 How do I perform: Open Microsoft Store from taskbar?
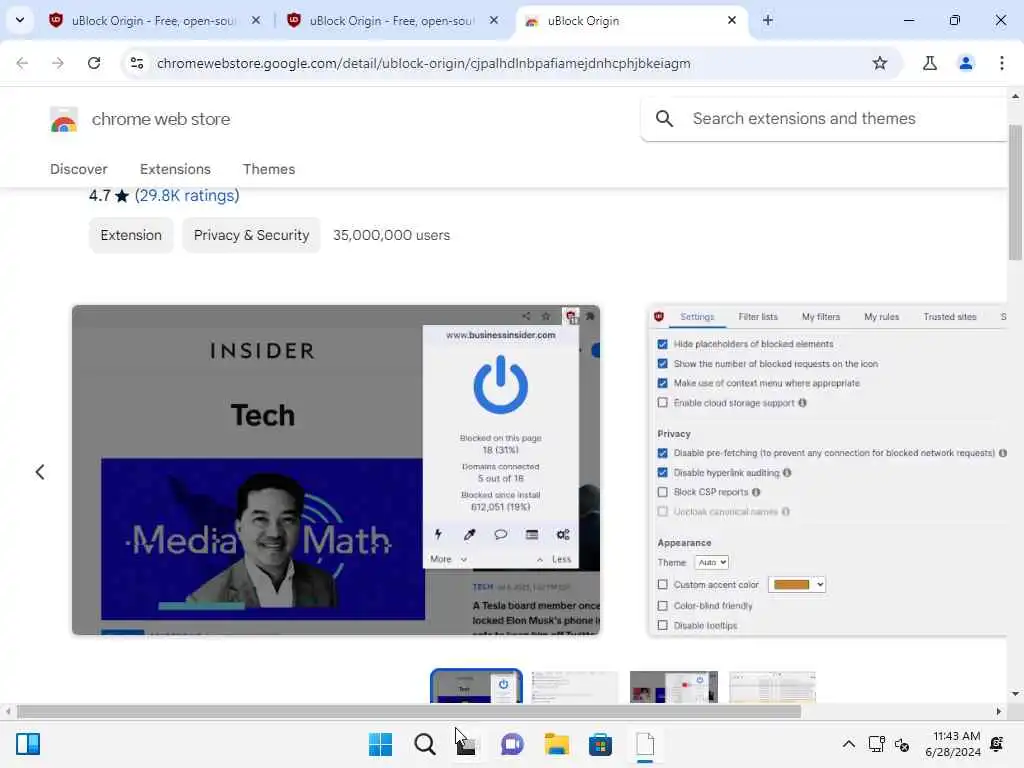pyautogui.click(x=600, y=744)
